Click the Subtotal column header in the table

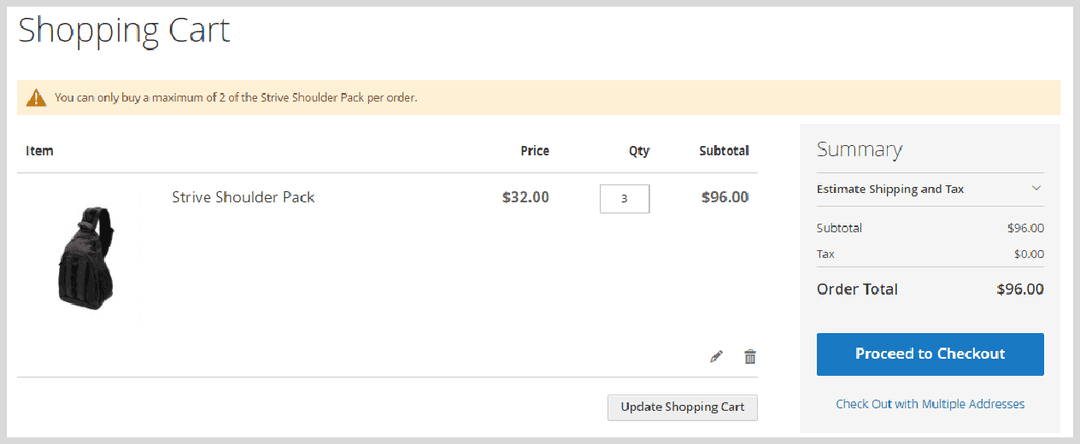tap(724, 151)
